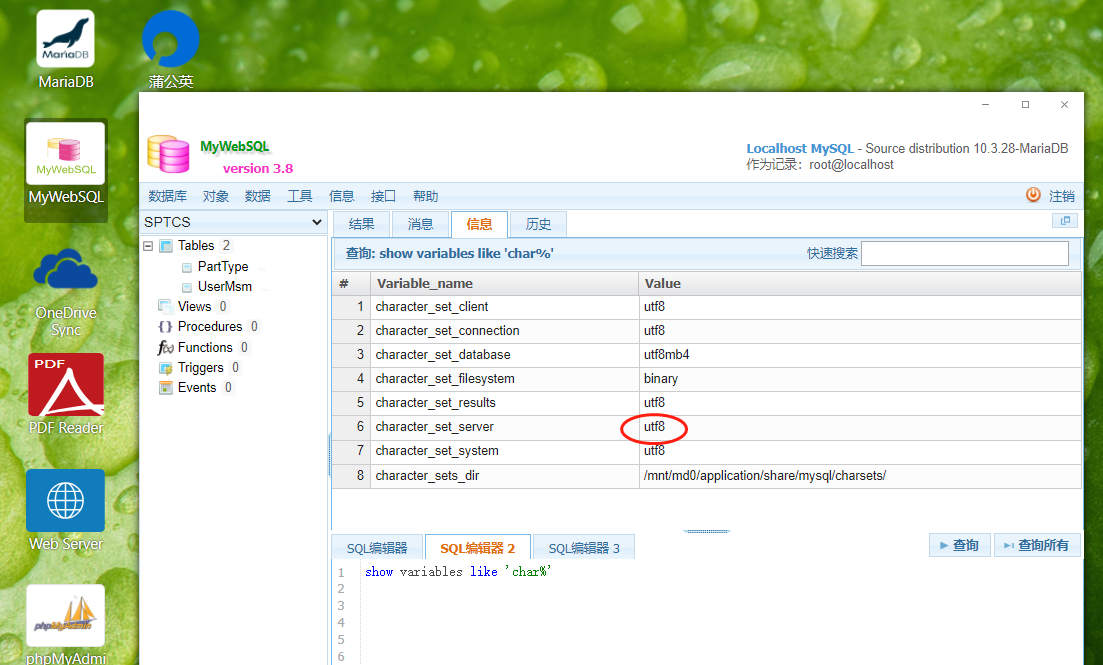This screenshot has width=1103, height=665.
Task: Click the pop-out results panel icon
Action: pos(1064,221)
